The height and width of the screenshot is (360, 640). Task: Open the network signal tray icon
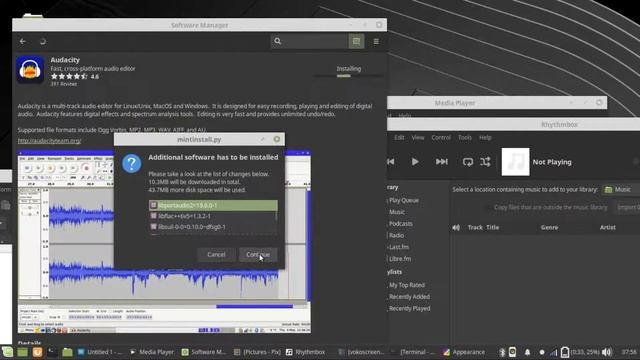point(553,352)
